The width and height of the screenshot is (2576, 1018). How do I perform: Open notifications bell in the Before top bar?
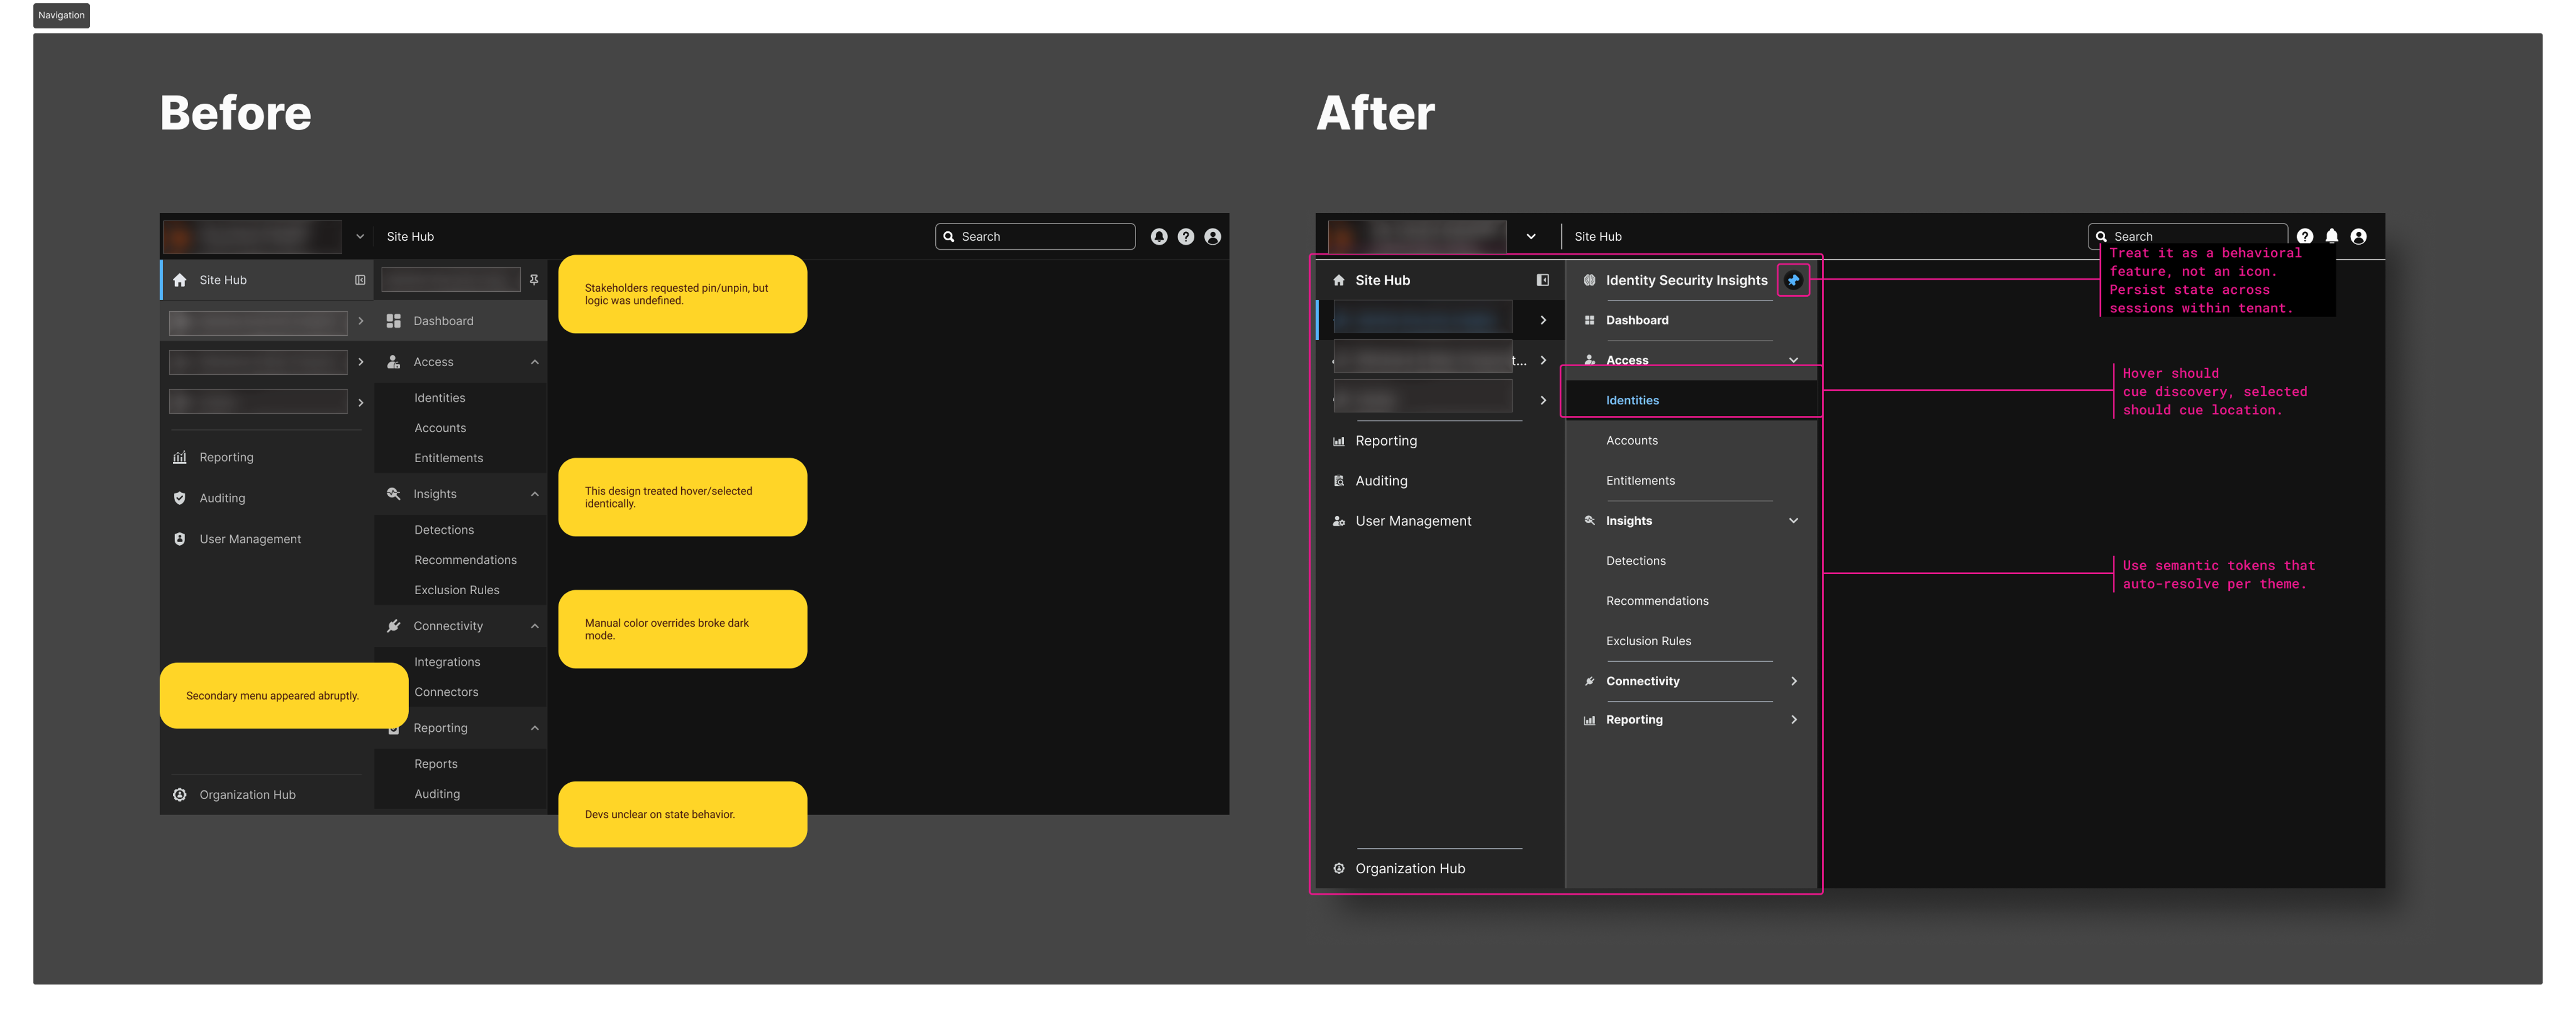tap(1159, 237)
